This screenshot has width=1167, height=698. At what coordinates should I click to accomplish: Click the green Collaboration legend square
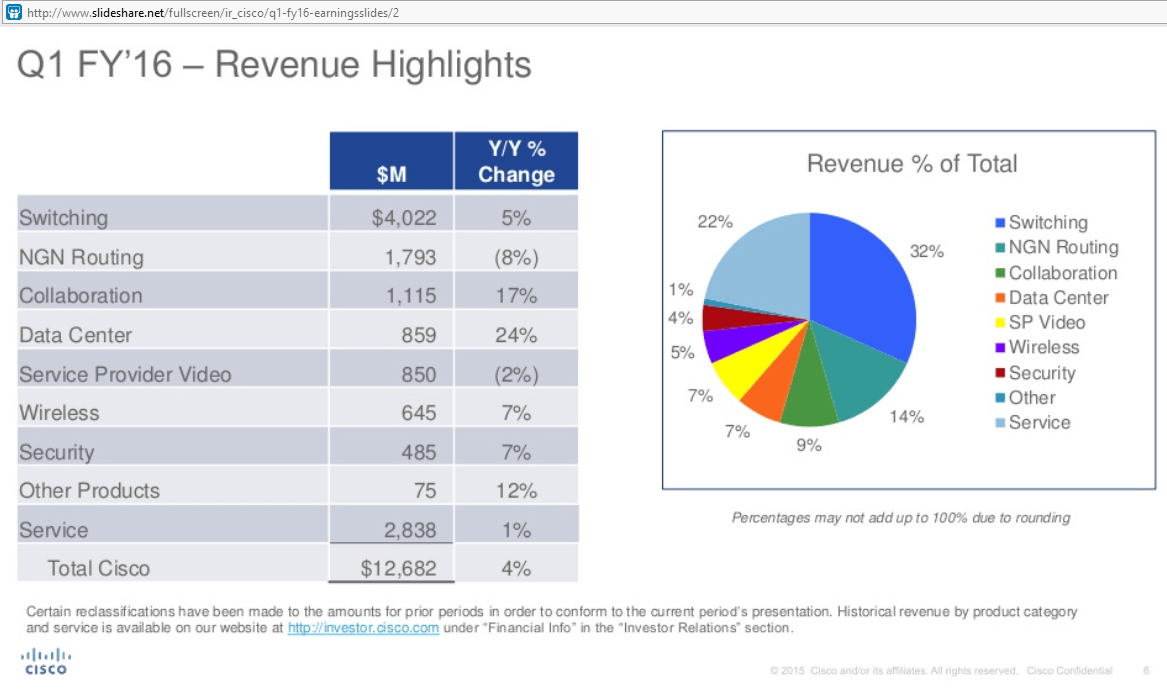tap(998, 272)
